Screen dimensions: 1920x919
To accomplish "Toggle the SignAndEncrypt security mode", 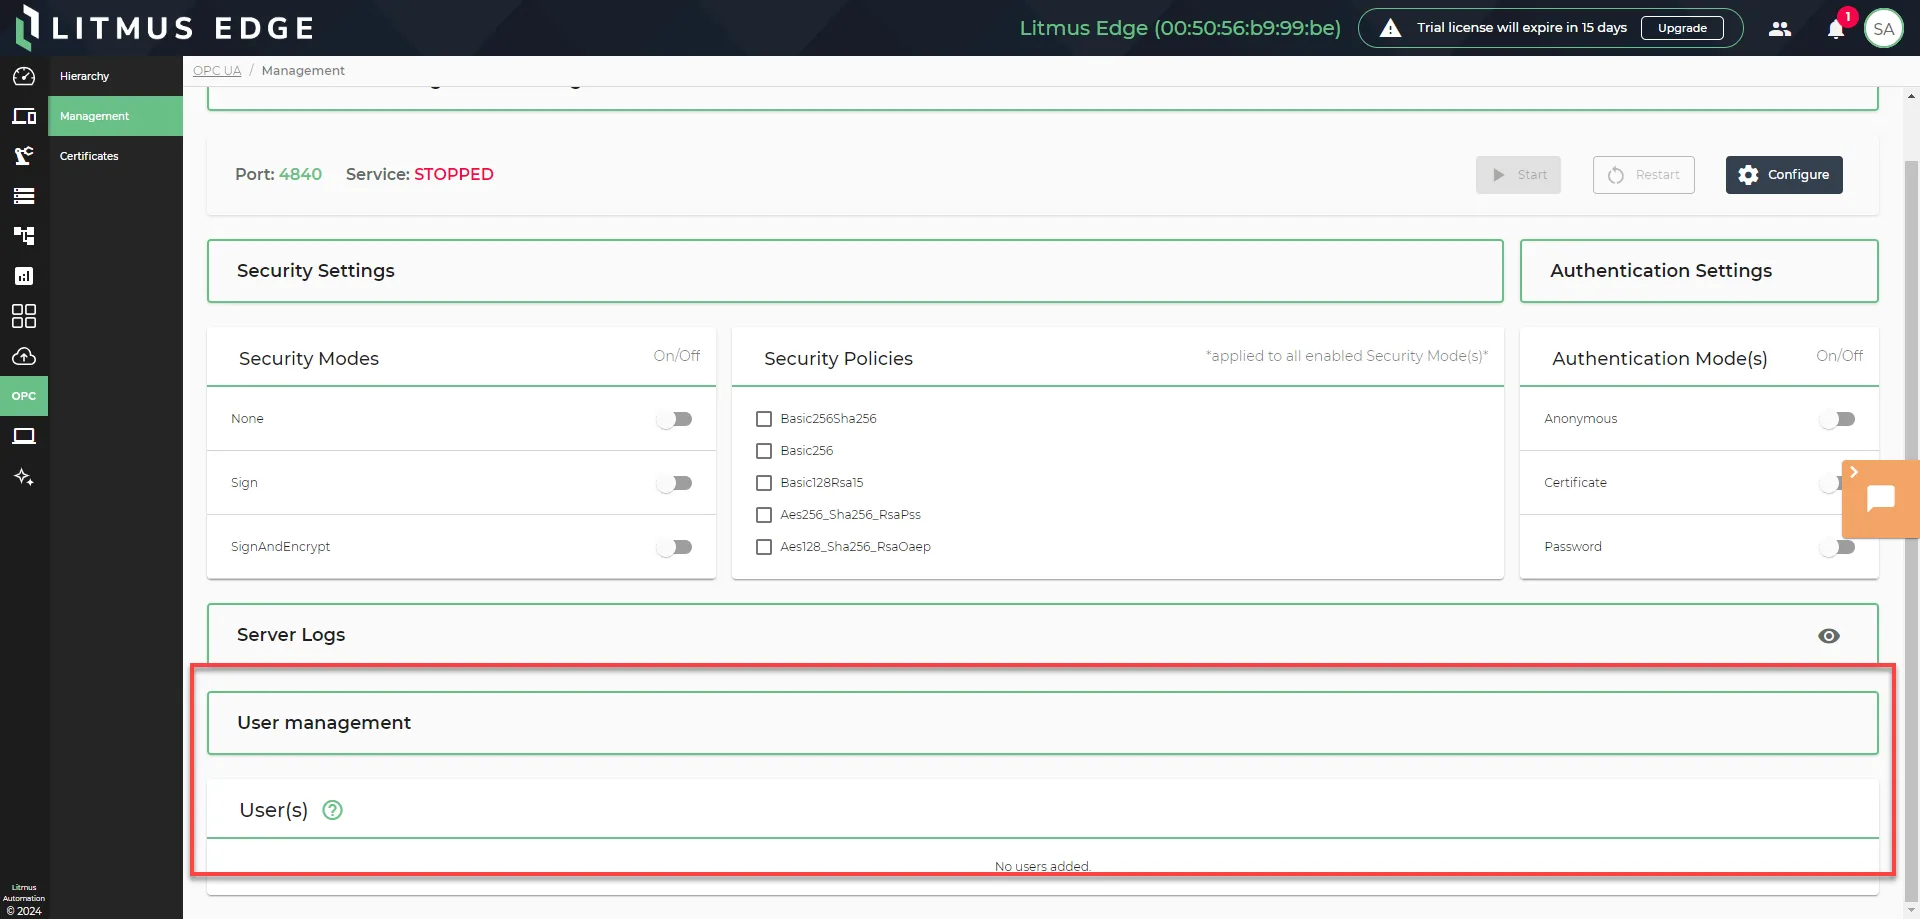I will (x=675, y=547).
